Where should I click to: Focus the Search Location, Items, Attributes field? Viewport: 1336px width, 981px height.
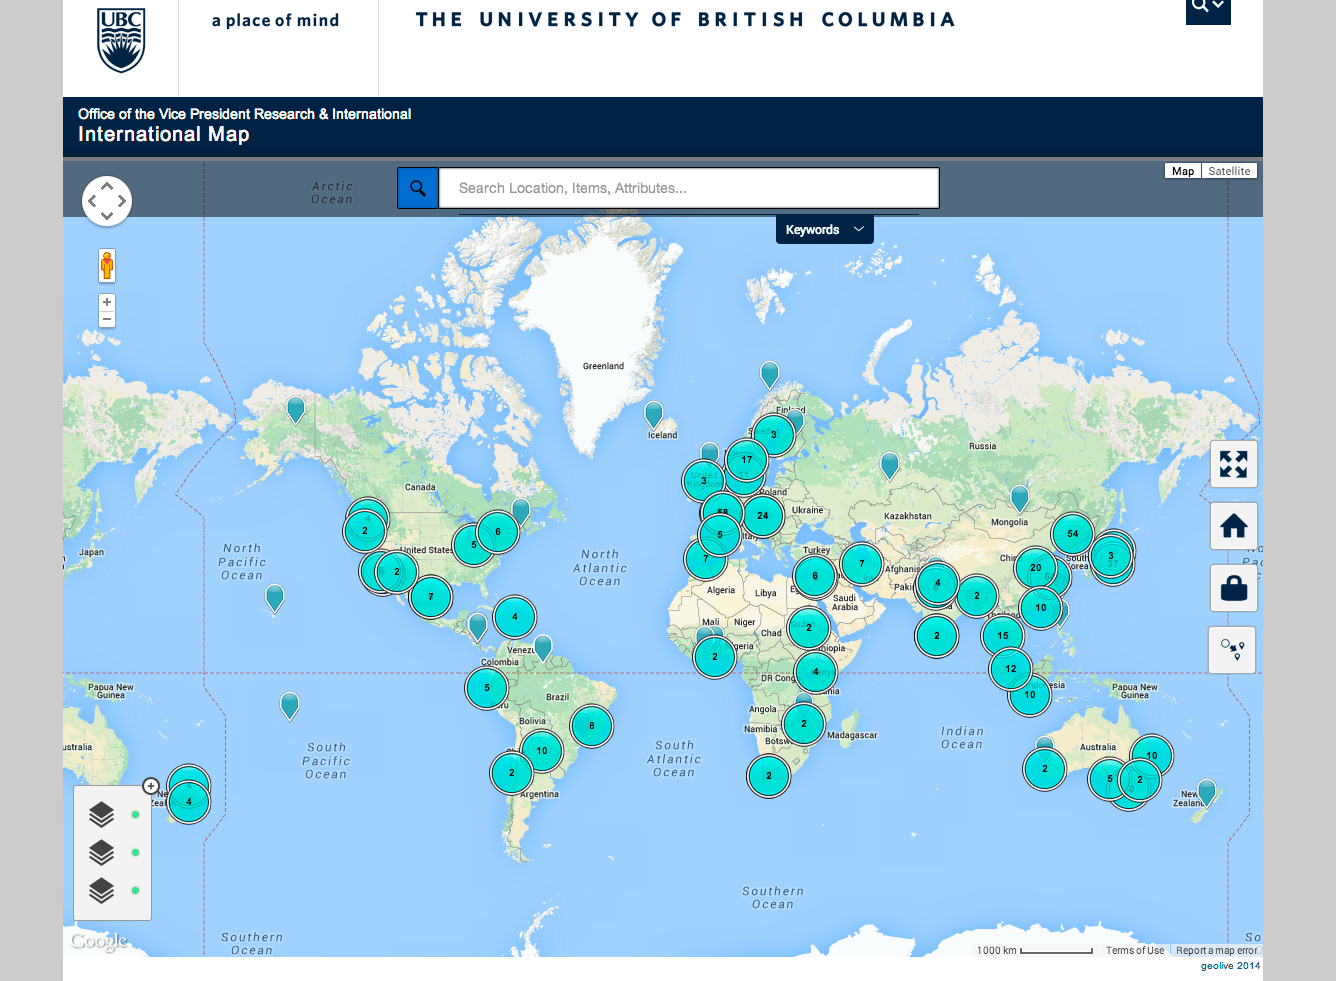pyautogui.click(x=689, y=188)
